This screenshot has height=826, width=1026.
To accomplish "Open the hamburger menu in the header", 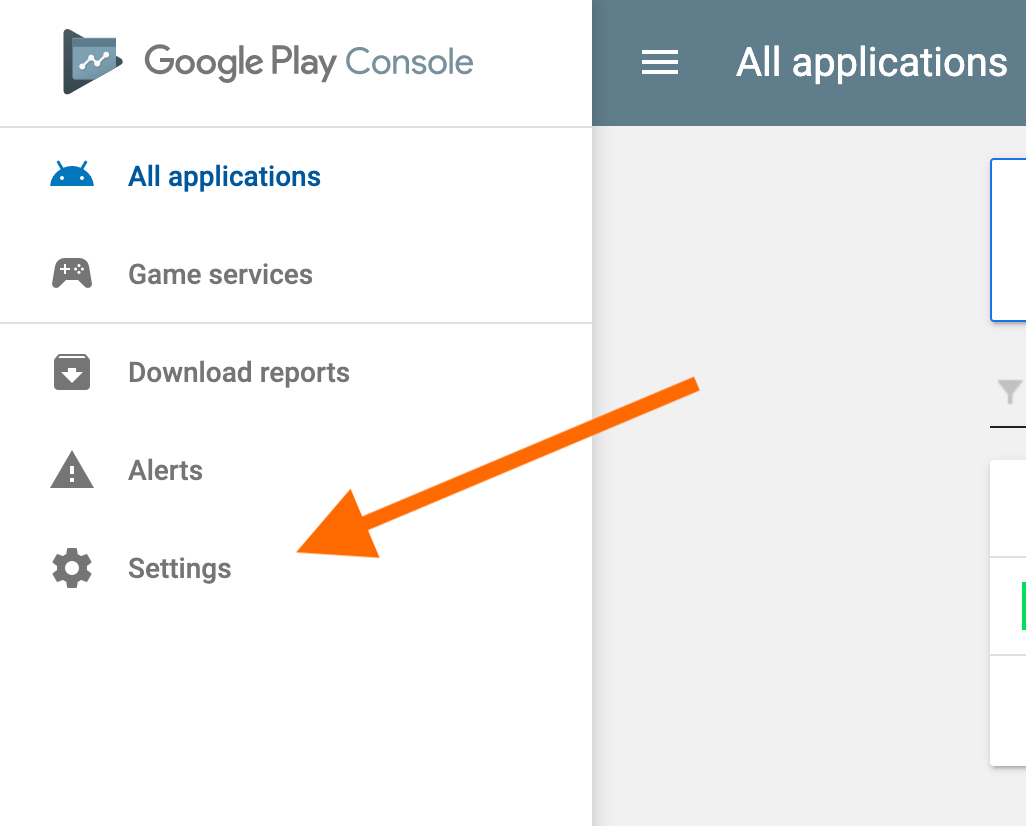I will pyautogui.click(x=660, y=62).
